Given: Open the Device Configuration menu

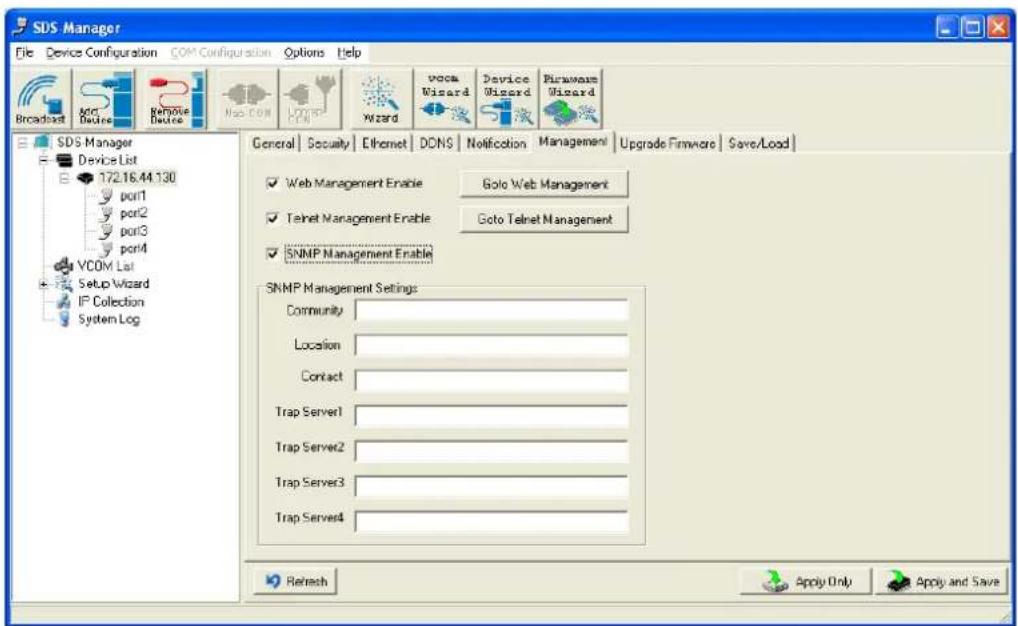Looking at the screenshot, I should point(101,53).
